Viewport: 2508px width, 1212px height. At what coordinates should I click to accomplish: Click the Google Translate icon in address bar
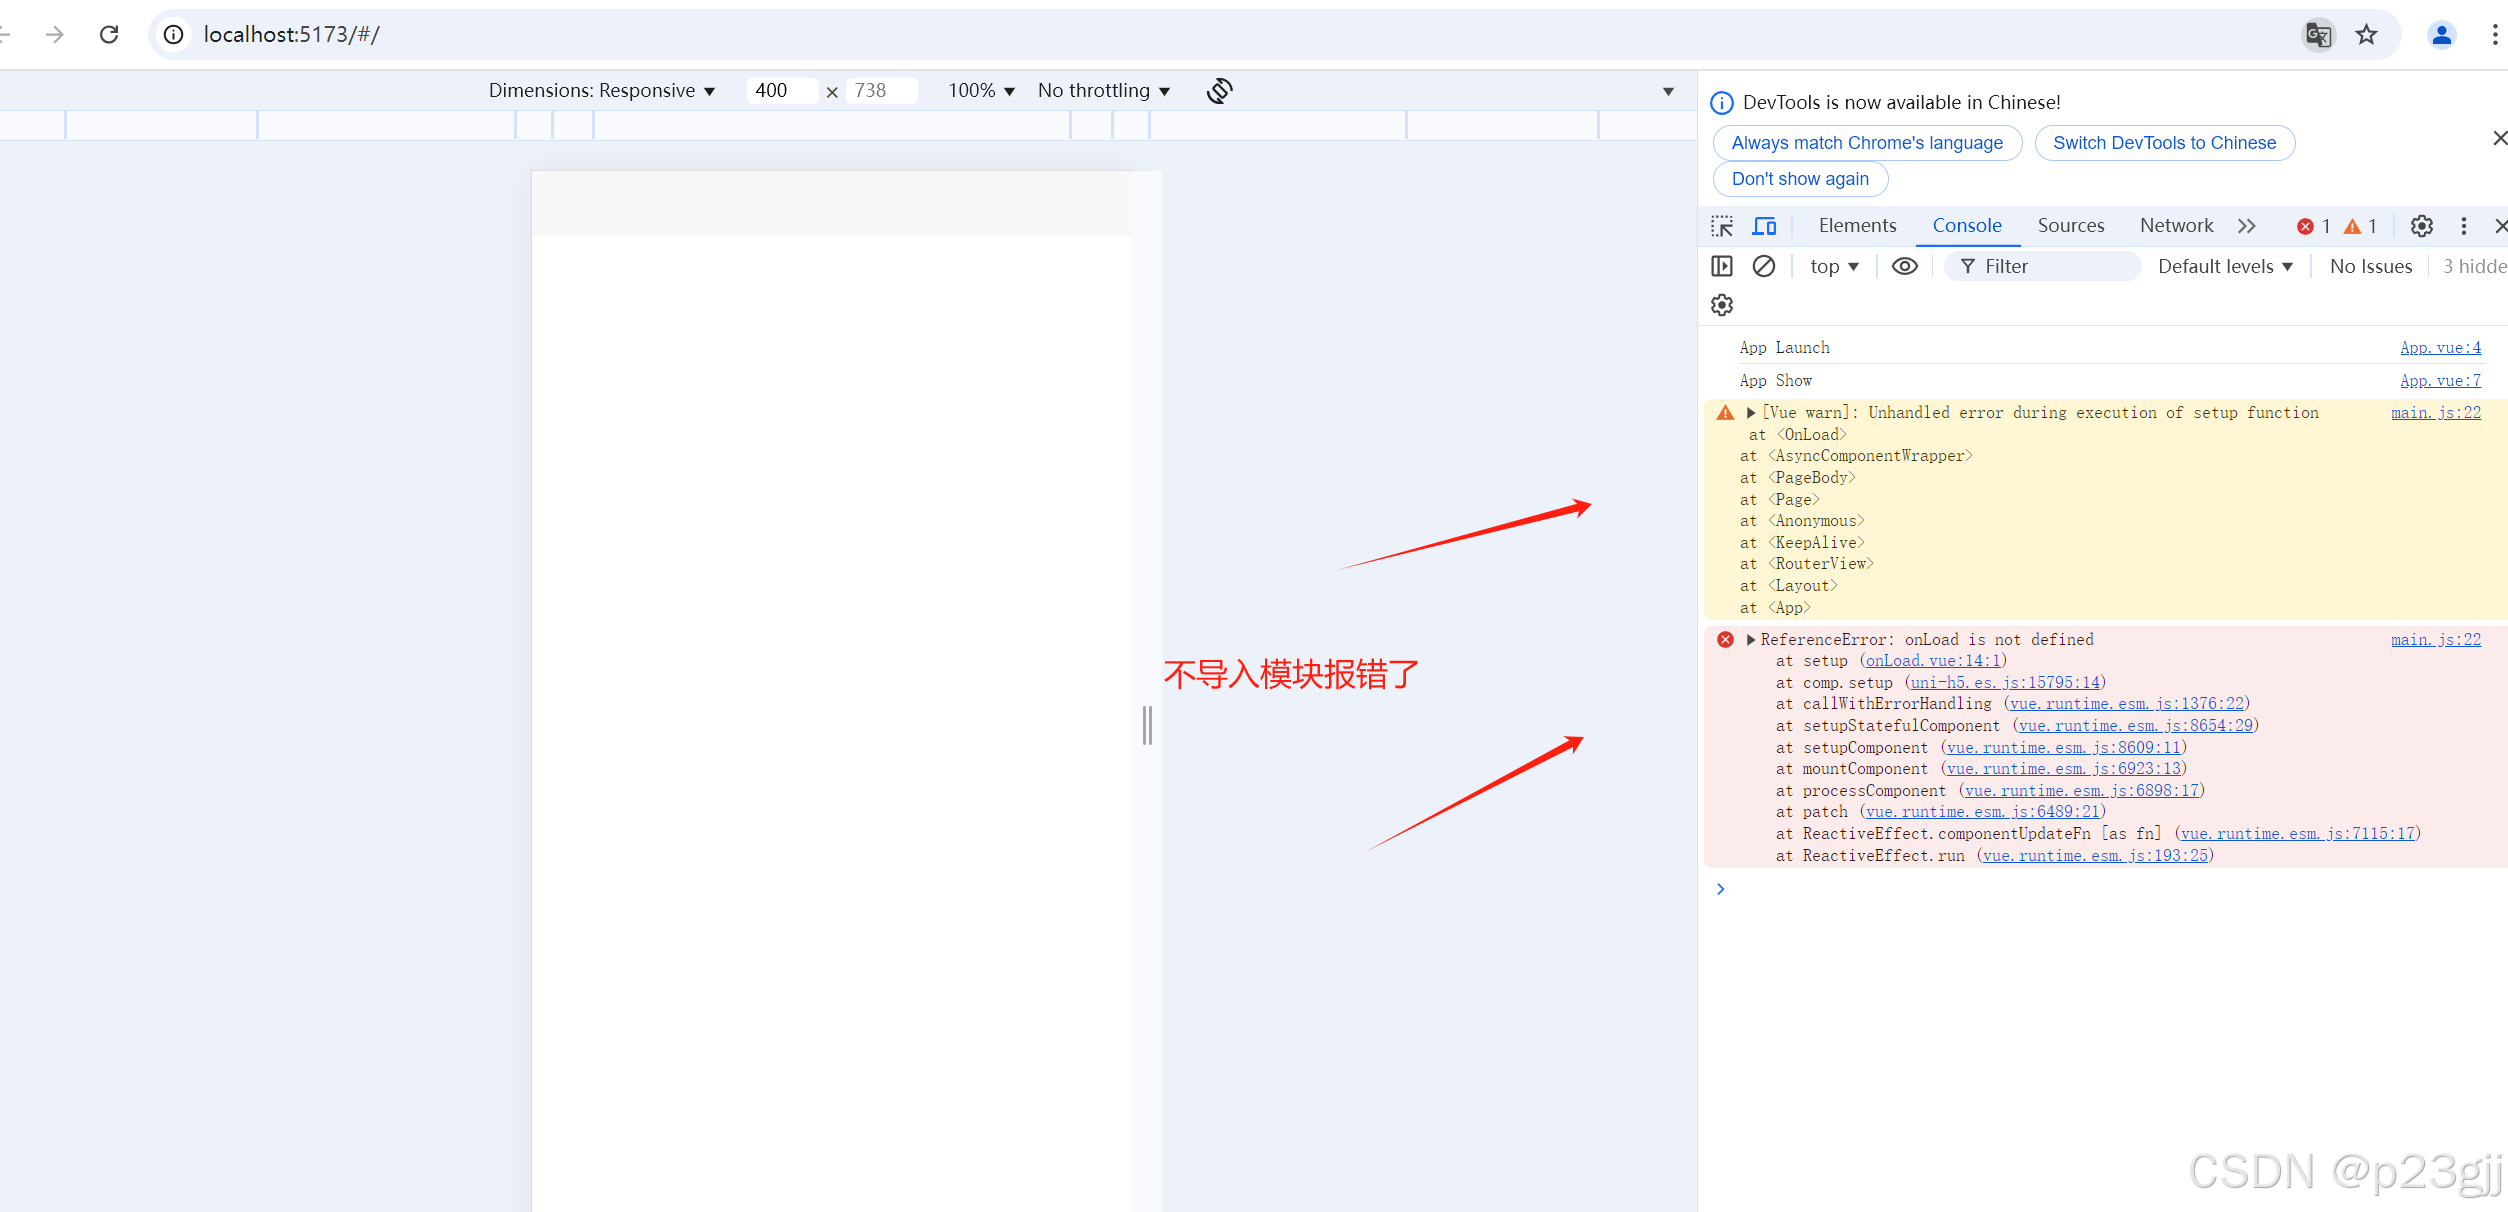point(2318,35)
